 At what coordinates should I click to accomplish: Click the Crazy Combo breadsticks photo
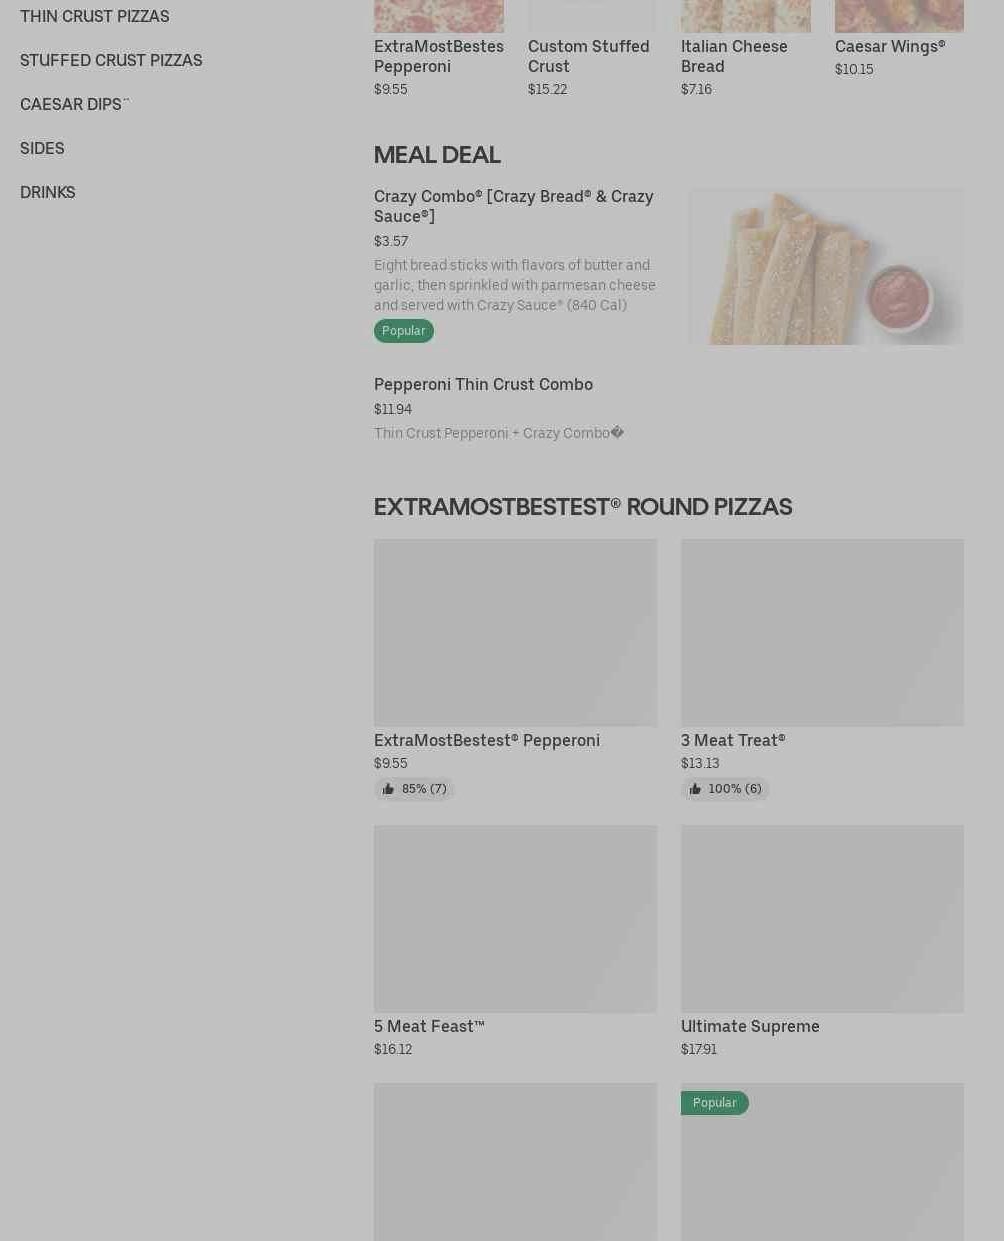coord(826,266)
